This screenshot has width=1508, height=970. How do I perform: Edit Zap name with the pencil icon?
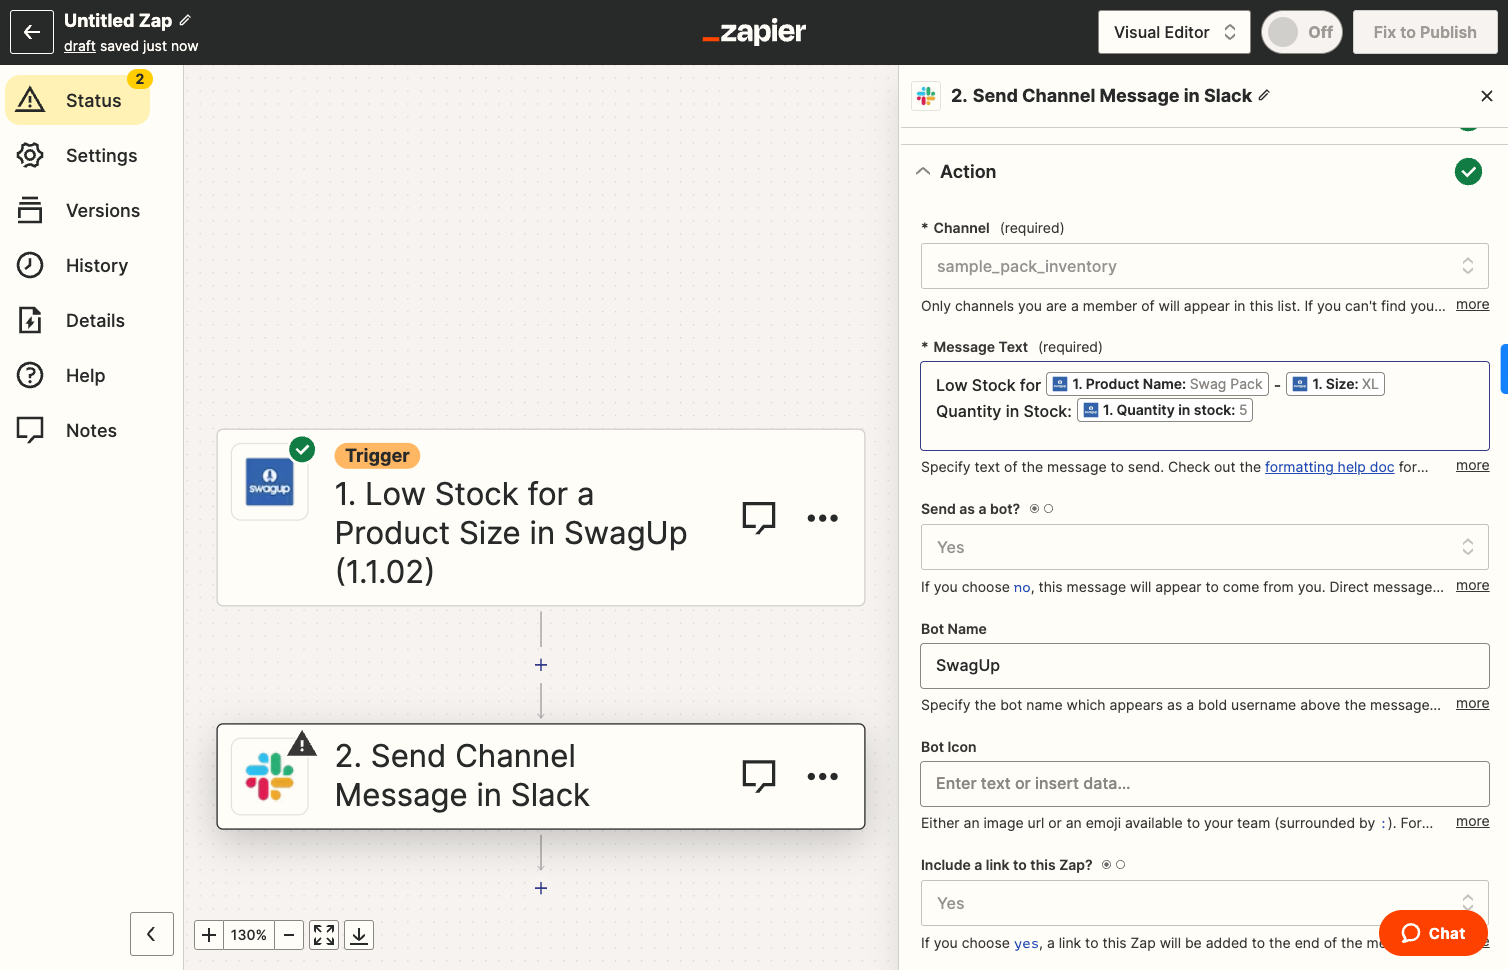(185, 20)
